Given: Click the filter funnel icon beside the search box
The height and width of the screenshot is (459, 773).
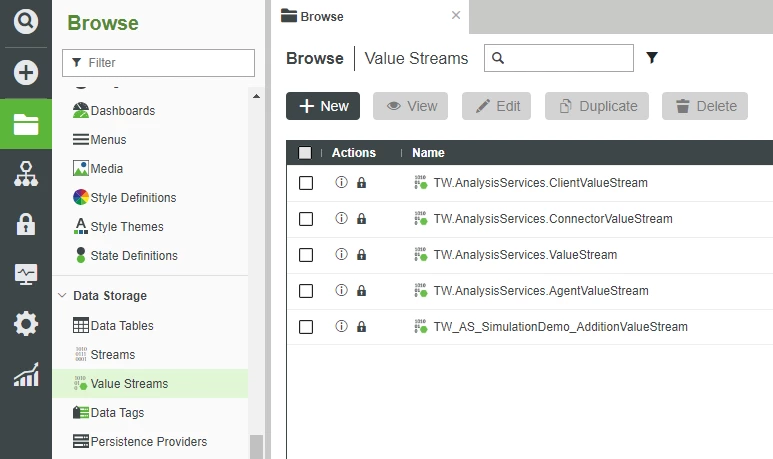Looking at the screenshot, I should pyautogui.click(x=652, y=58).
